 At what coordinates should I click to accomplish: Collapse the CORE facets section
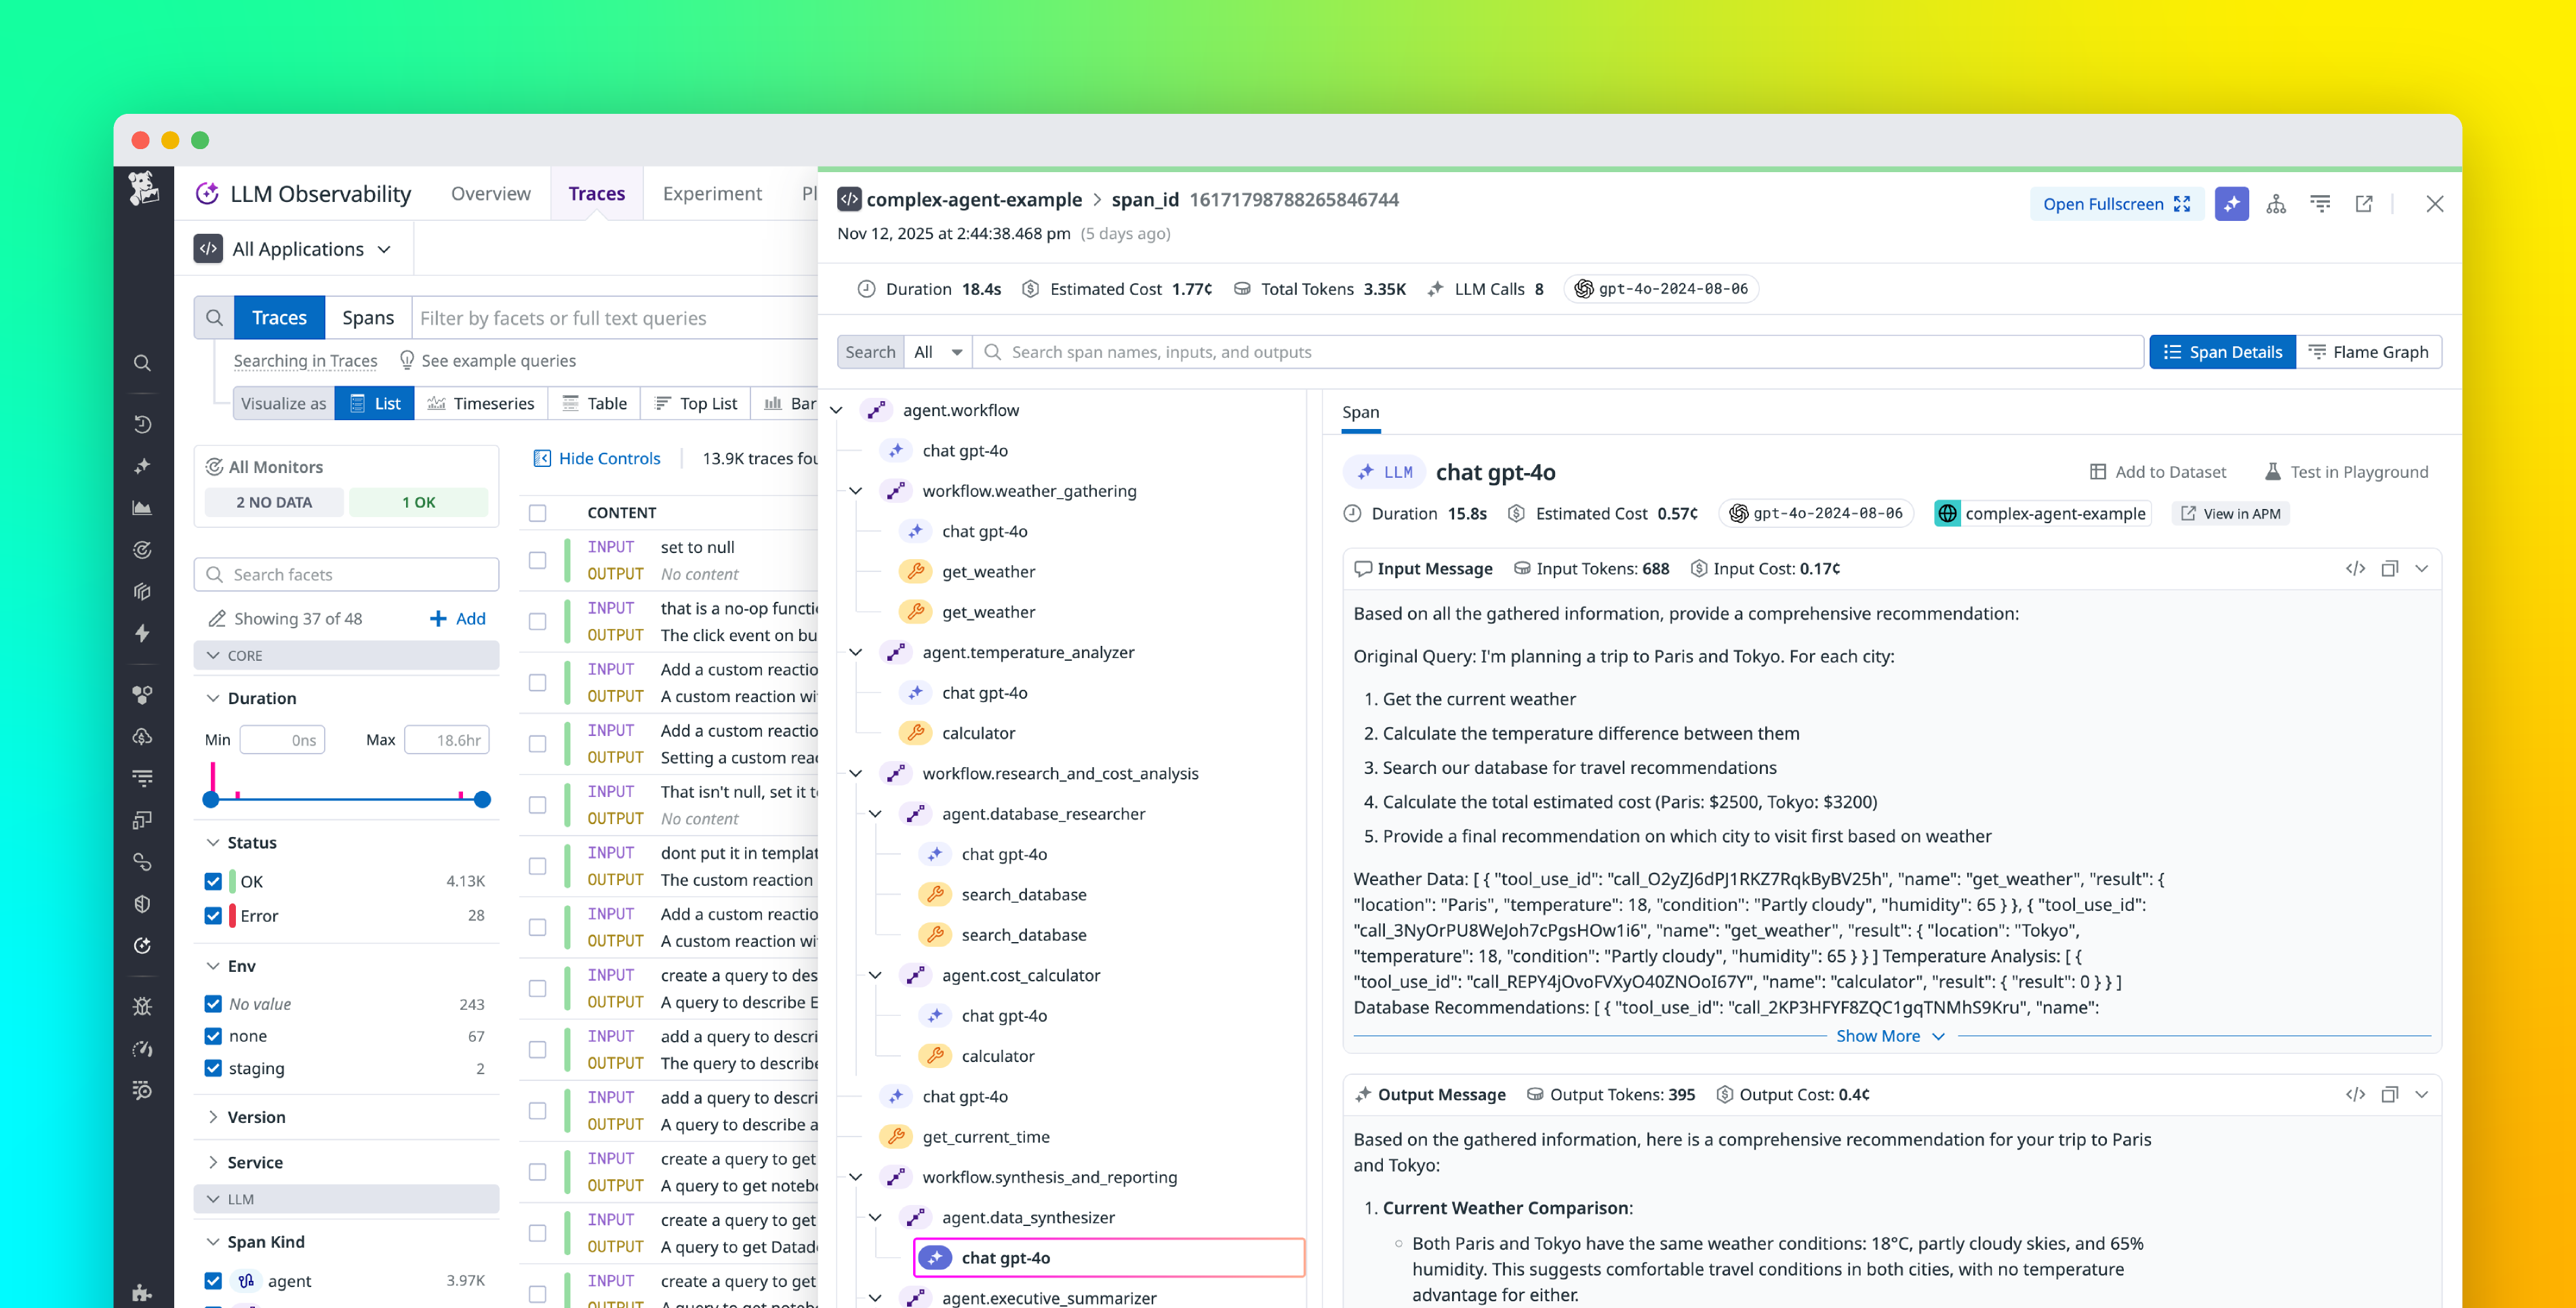pyautogui.click(x=214, y=655)
